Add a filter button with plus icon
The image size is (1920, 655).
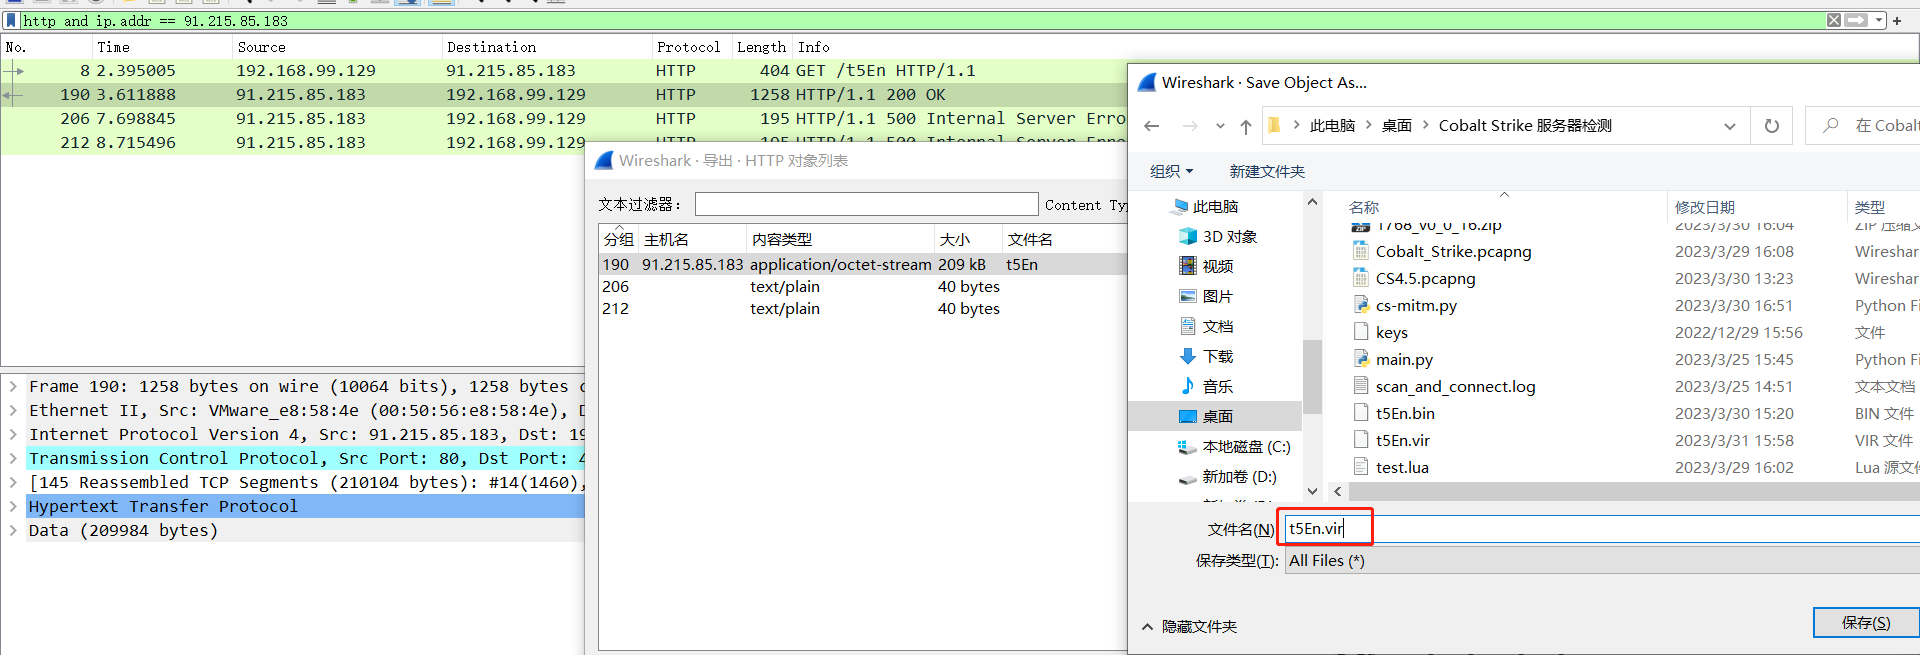[1896, 20]
